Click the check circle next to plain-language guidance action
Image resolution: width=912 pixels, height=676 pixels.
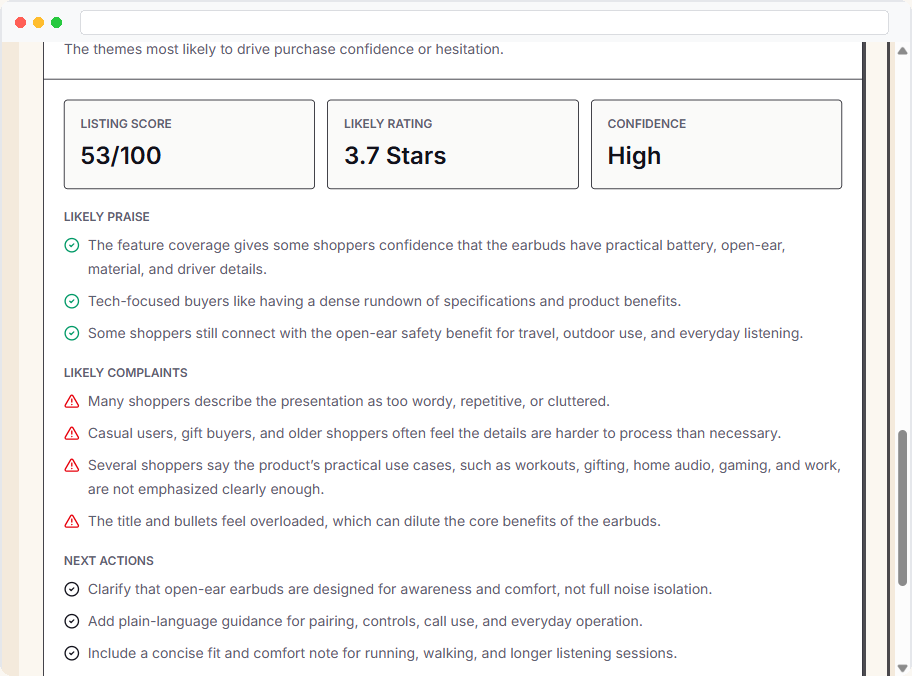tap(72, 621)
